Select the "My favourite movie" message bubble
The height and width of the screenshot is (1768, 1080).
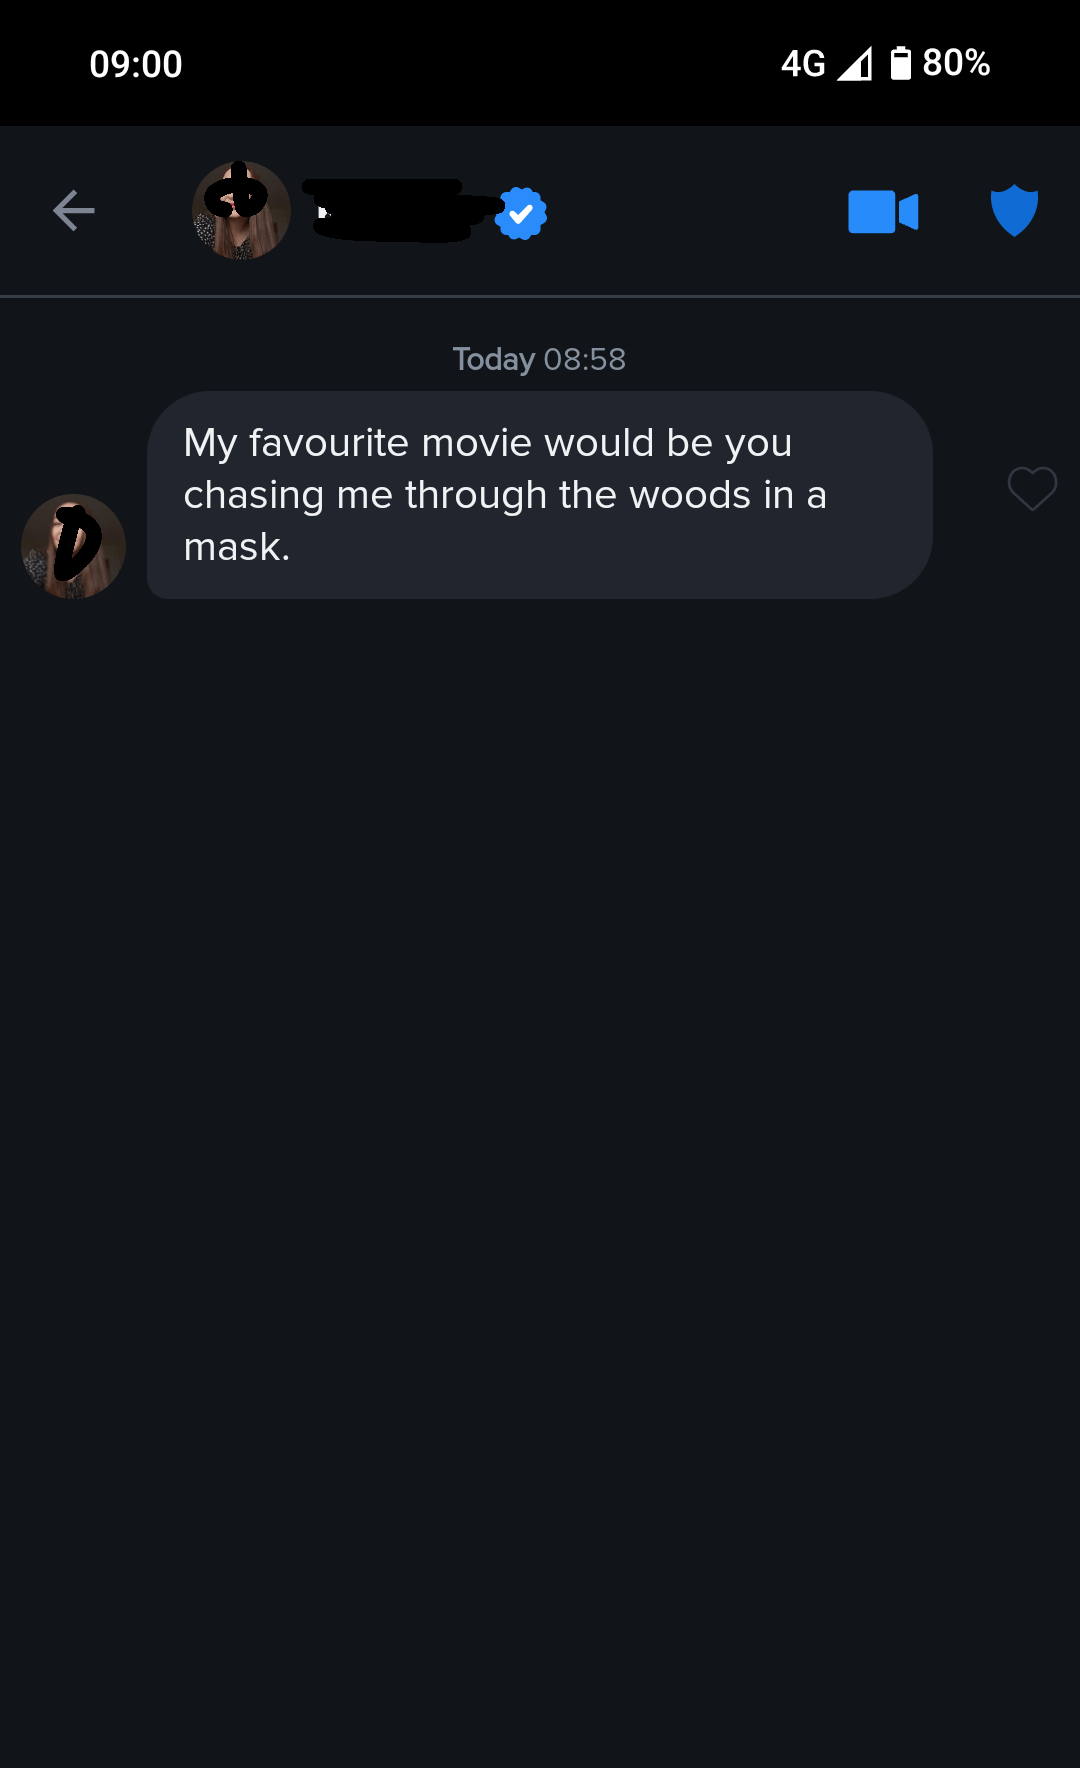540,495
